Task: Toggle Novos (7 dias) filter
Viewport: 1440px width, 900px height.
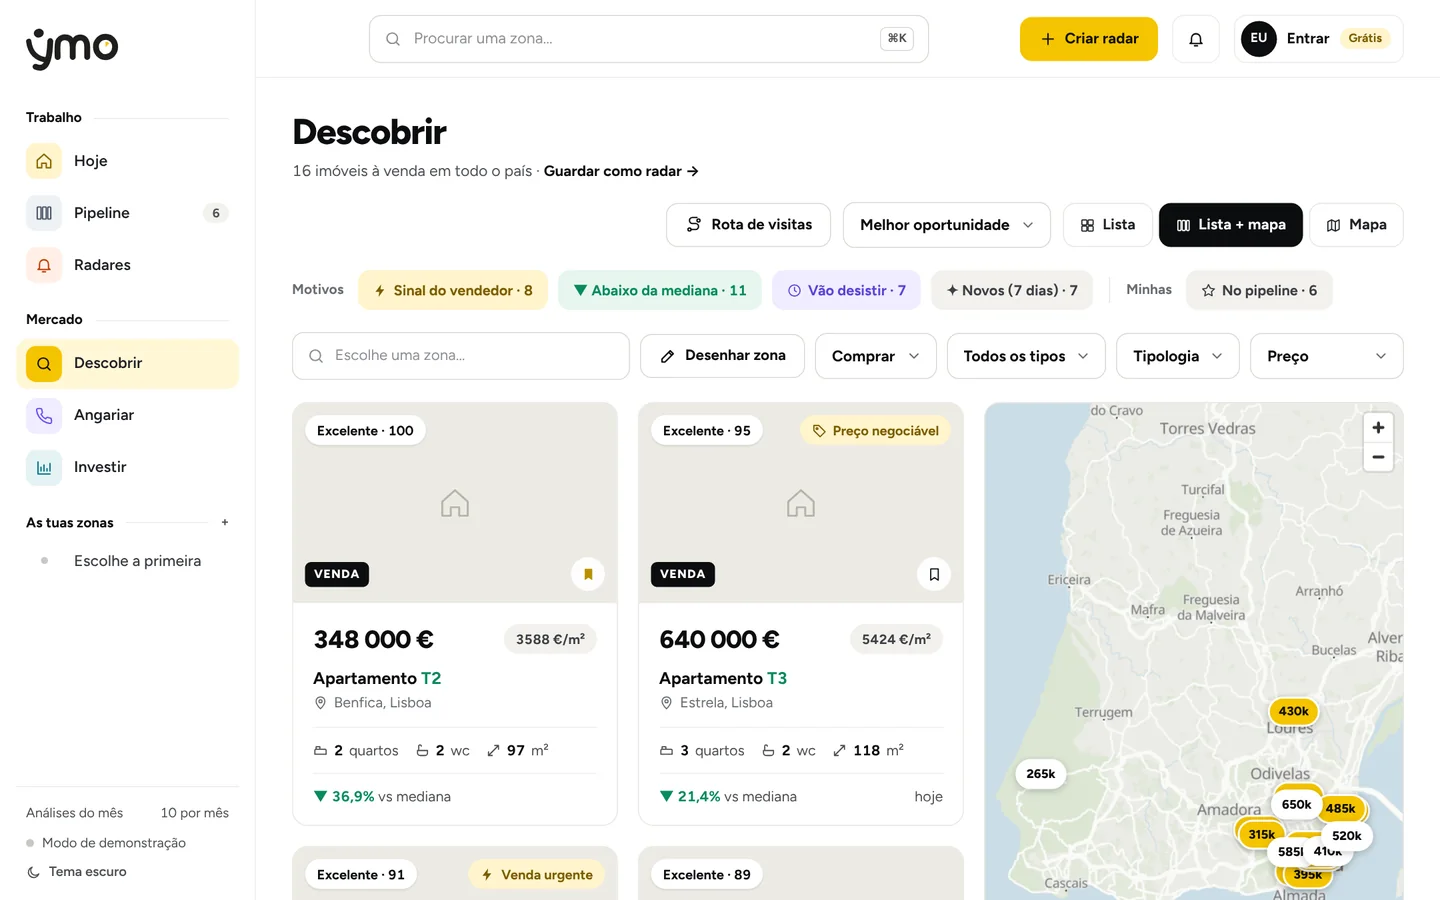Action: pos(1012,290)
